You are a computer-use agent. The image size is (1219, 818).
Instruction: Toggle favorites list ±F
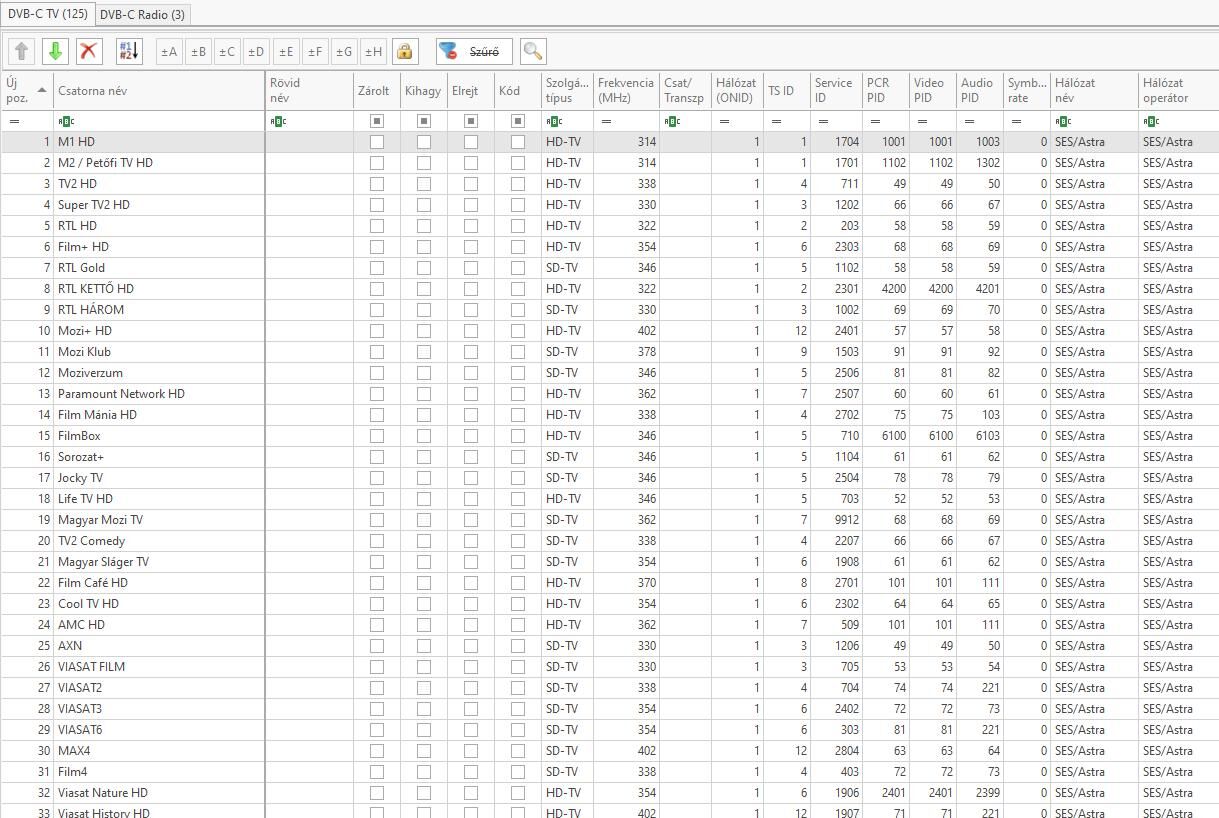point(315,52)
